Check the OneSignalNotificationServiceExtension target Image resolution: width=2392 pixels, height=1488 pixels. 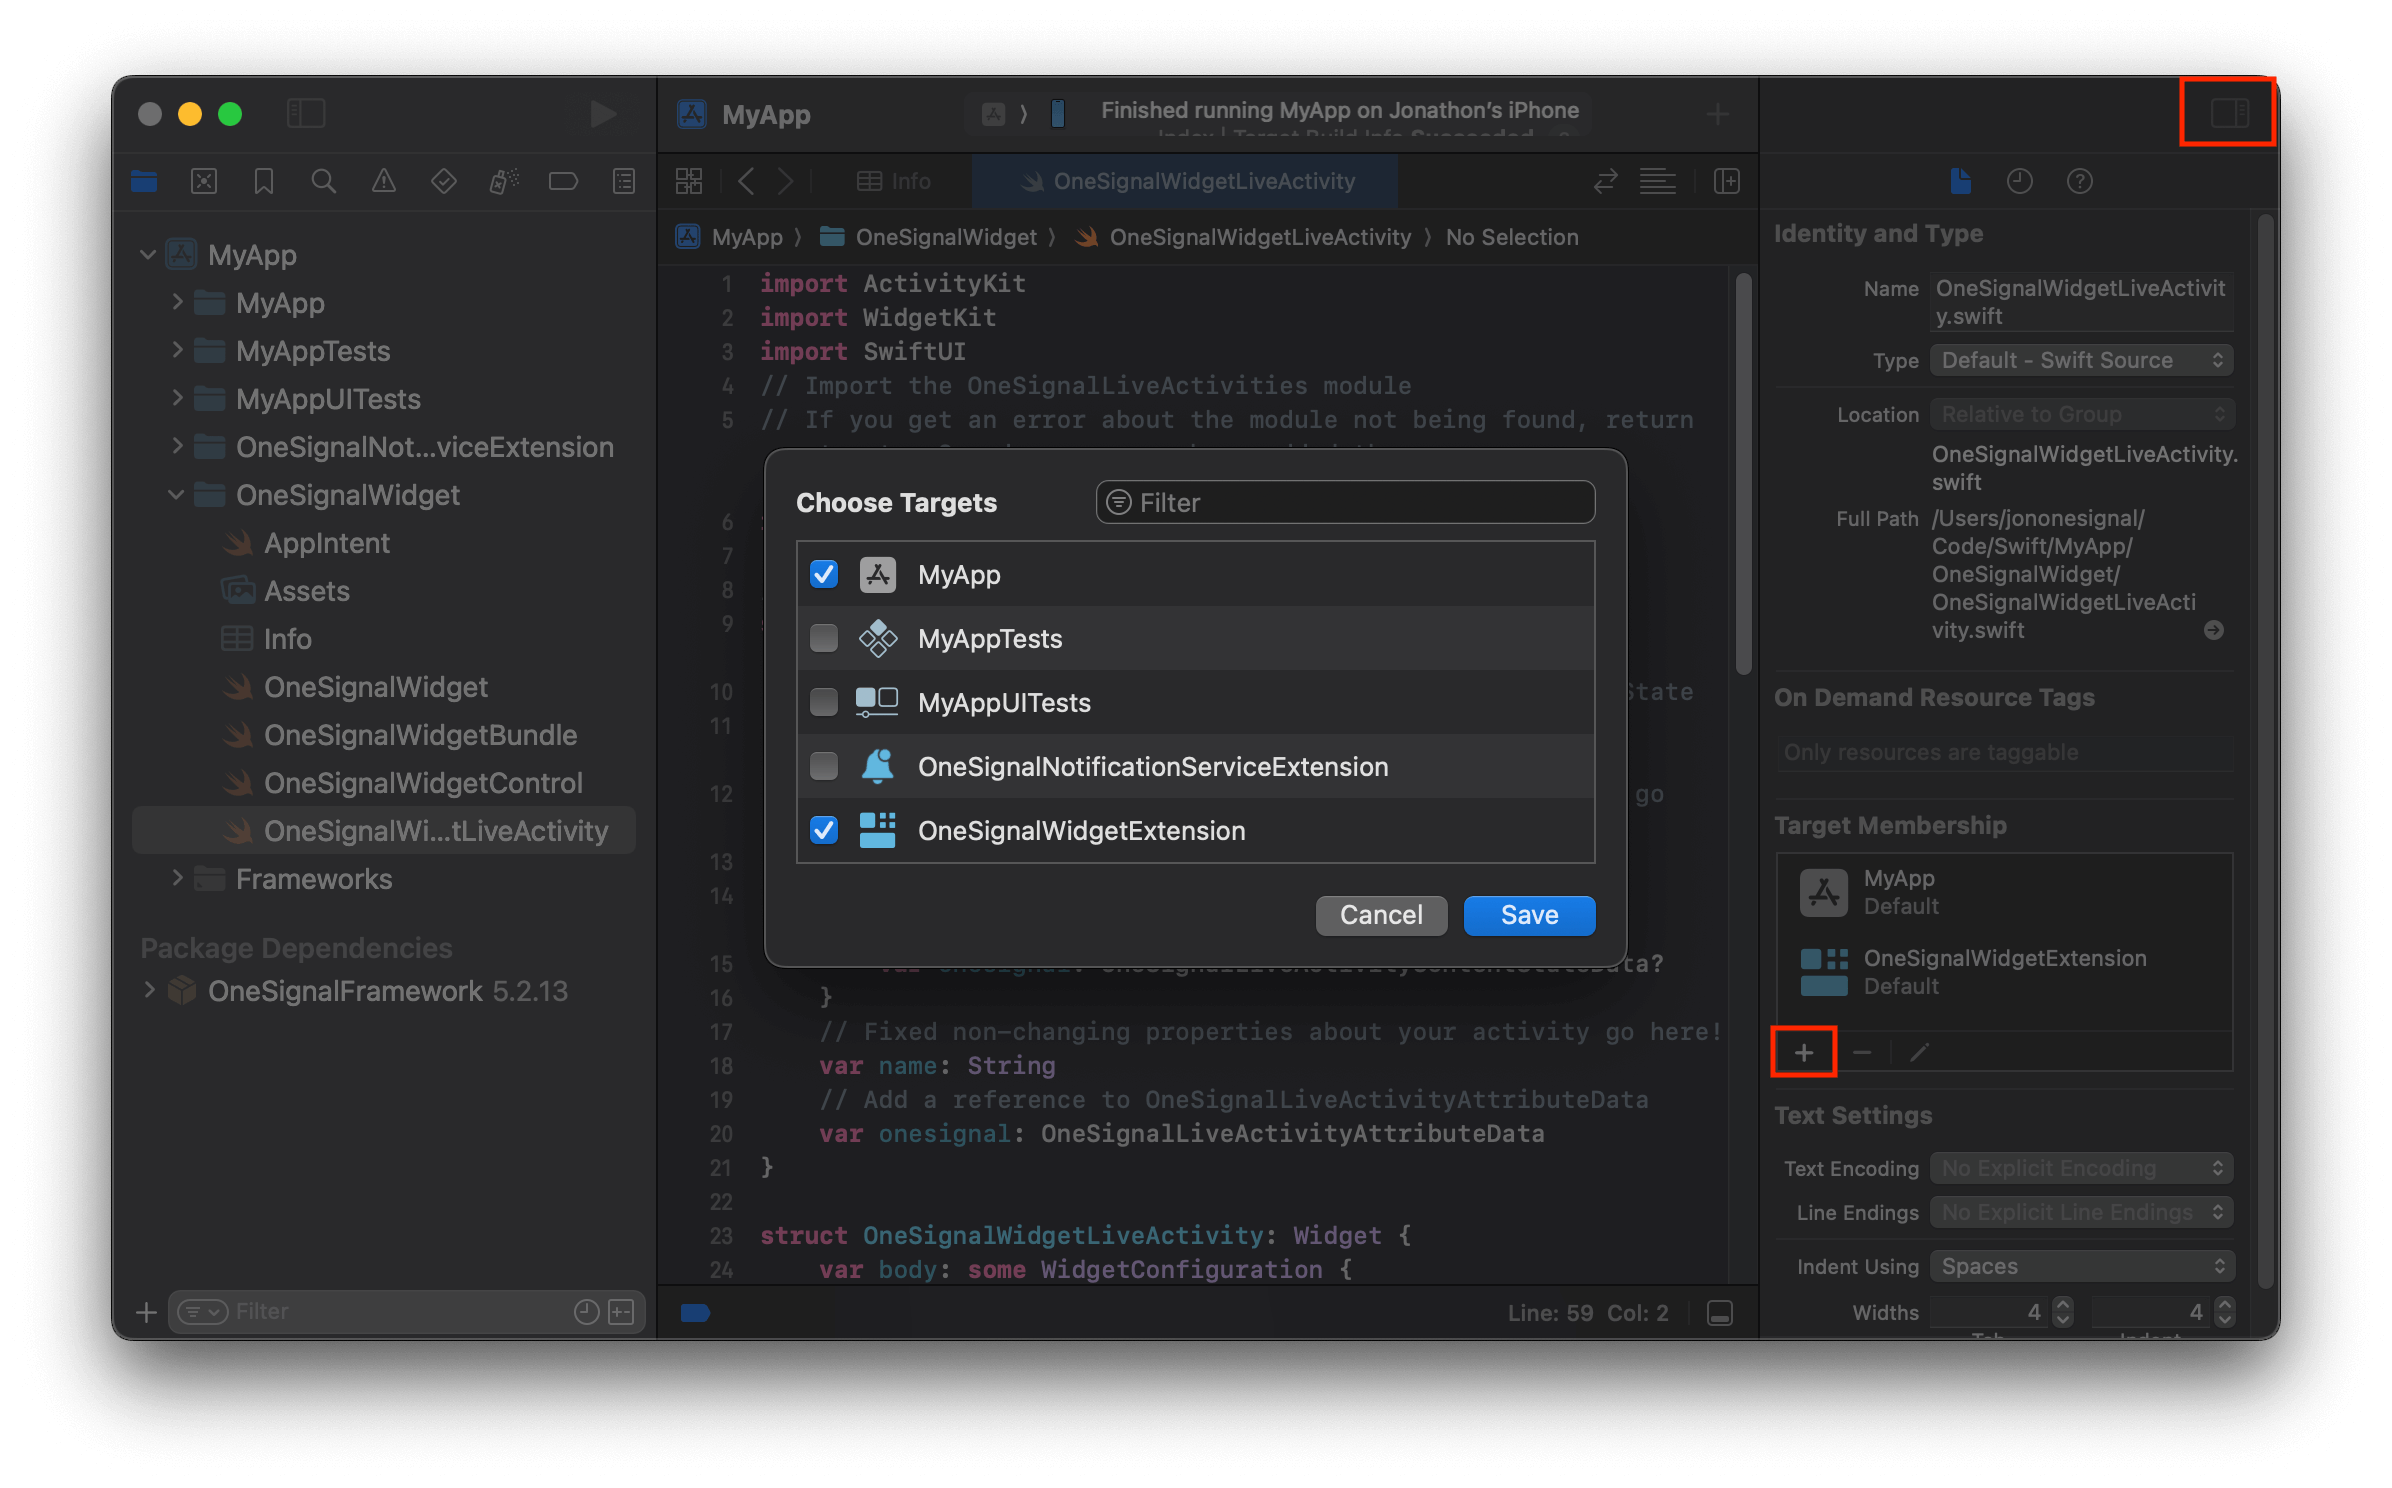coord(824,766)
